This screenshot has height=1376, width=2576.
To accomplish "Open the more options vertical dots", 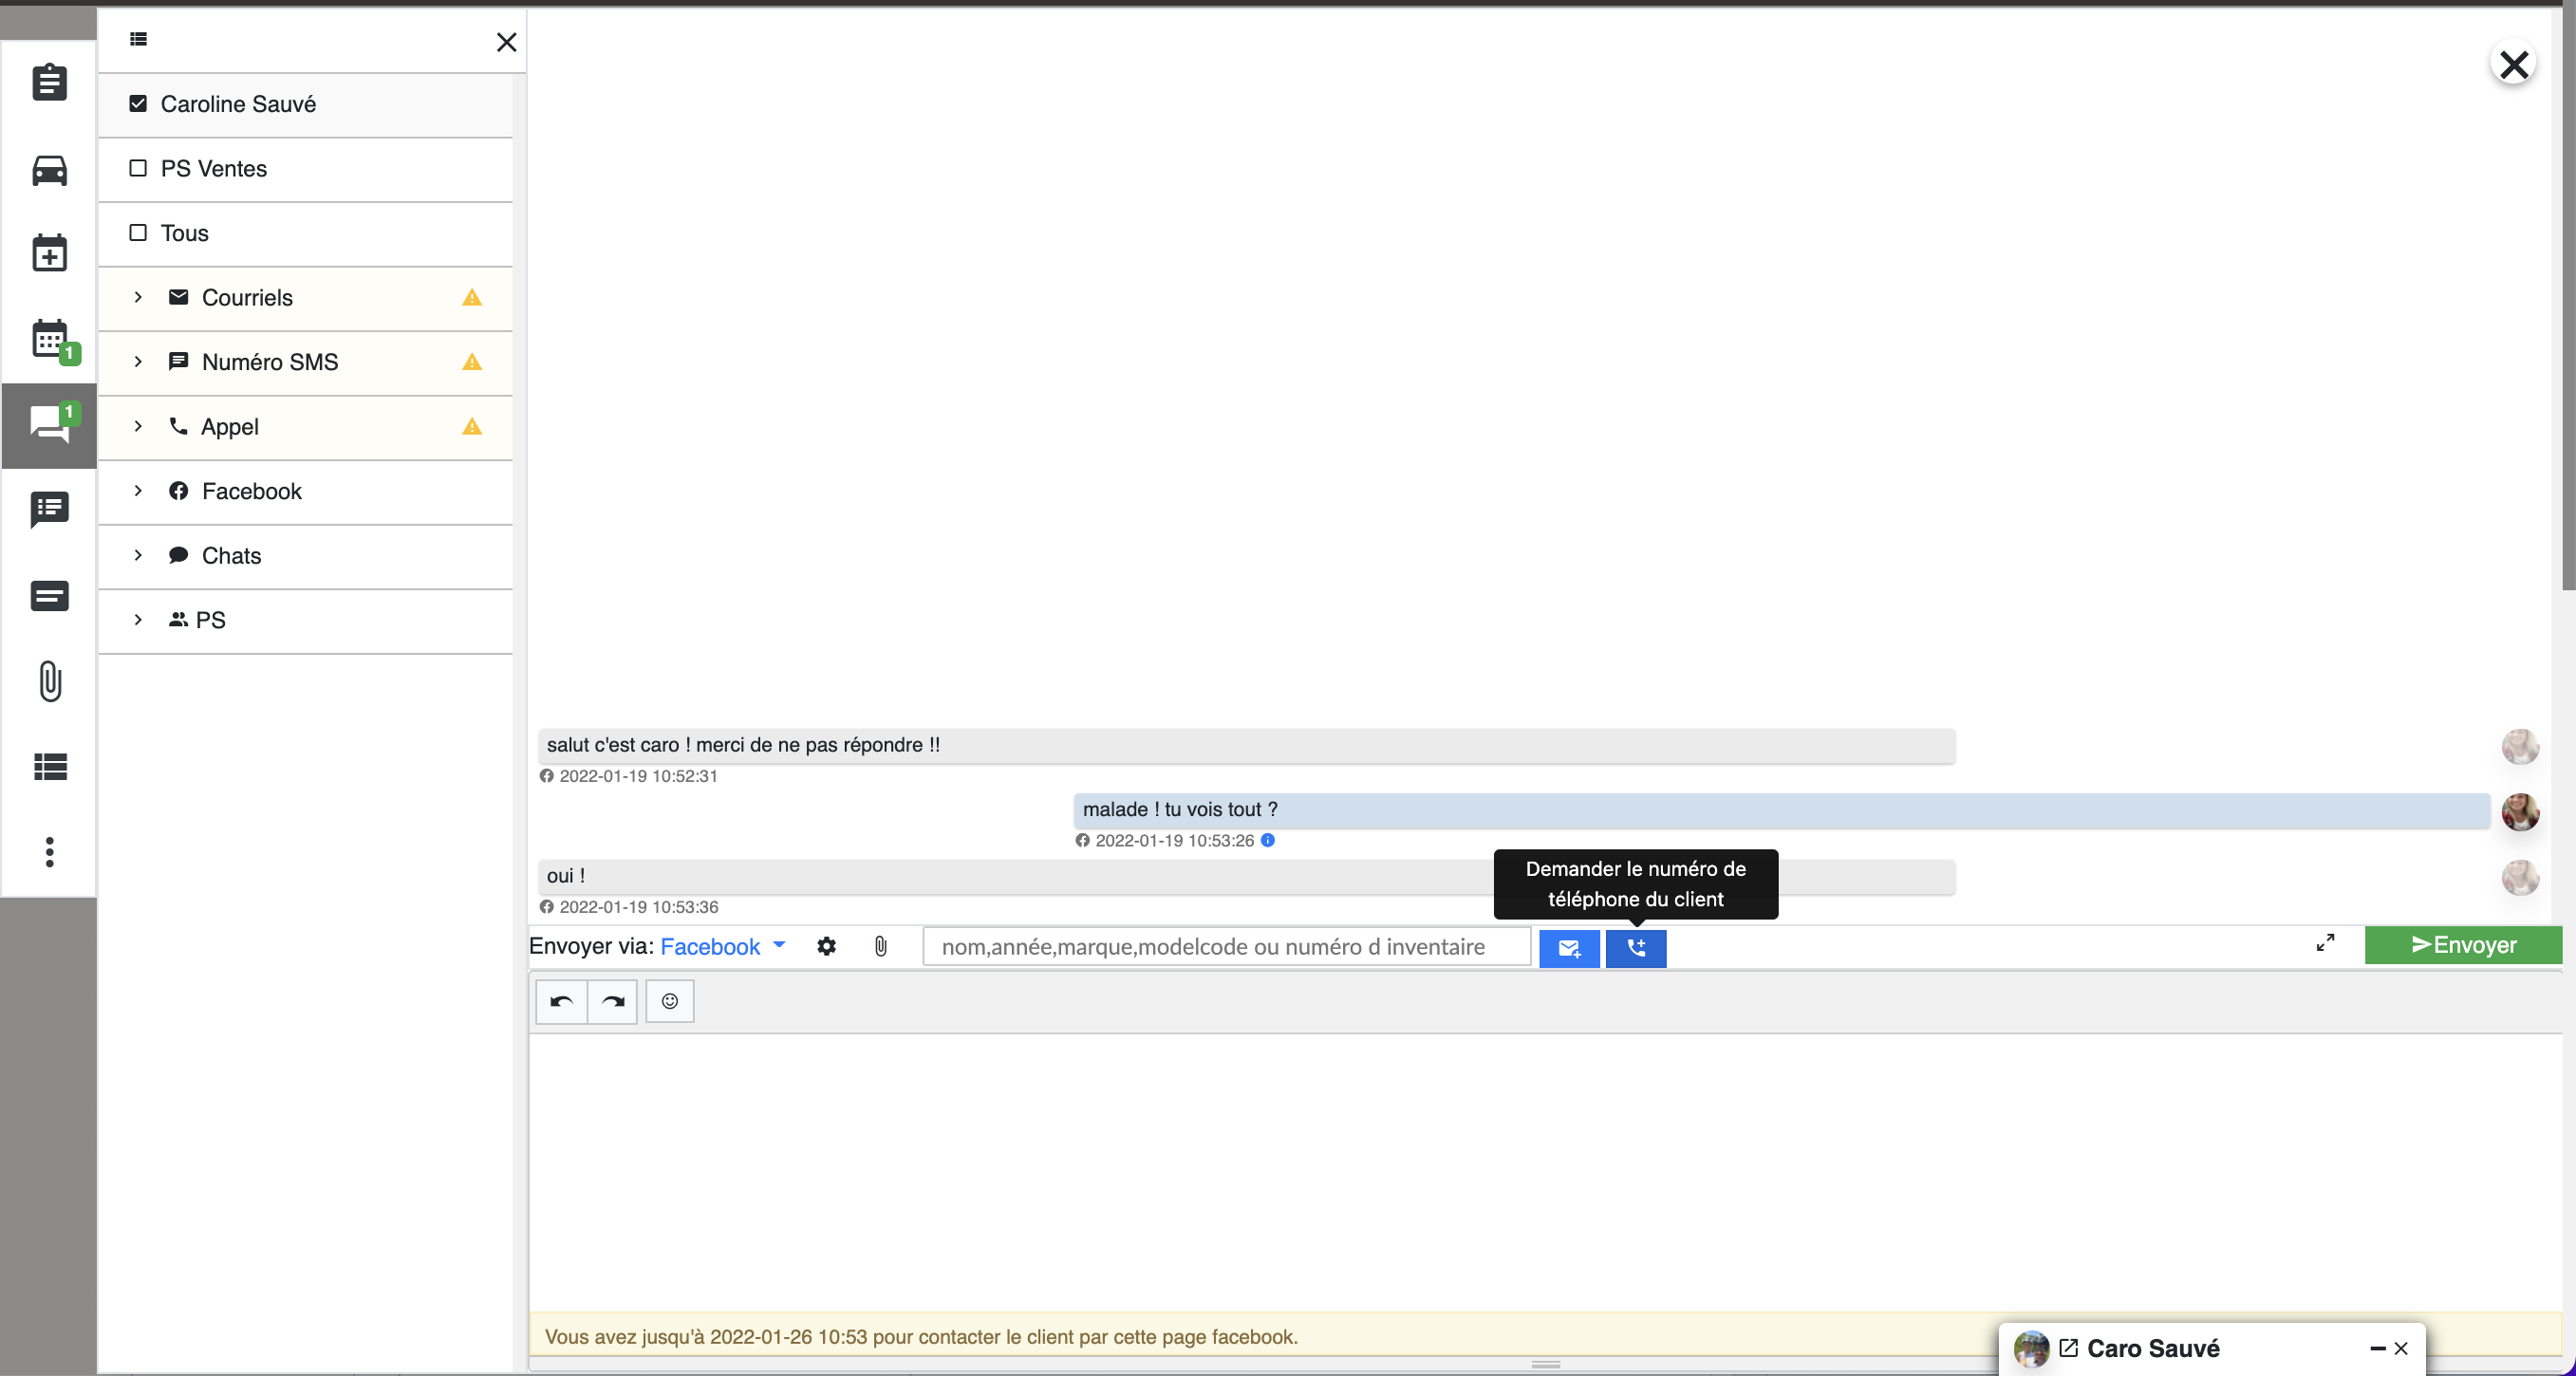I will [x=49, y=852].
